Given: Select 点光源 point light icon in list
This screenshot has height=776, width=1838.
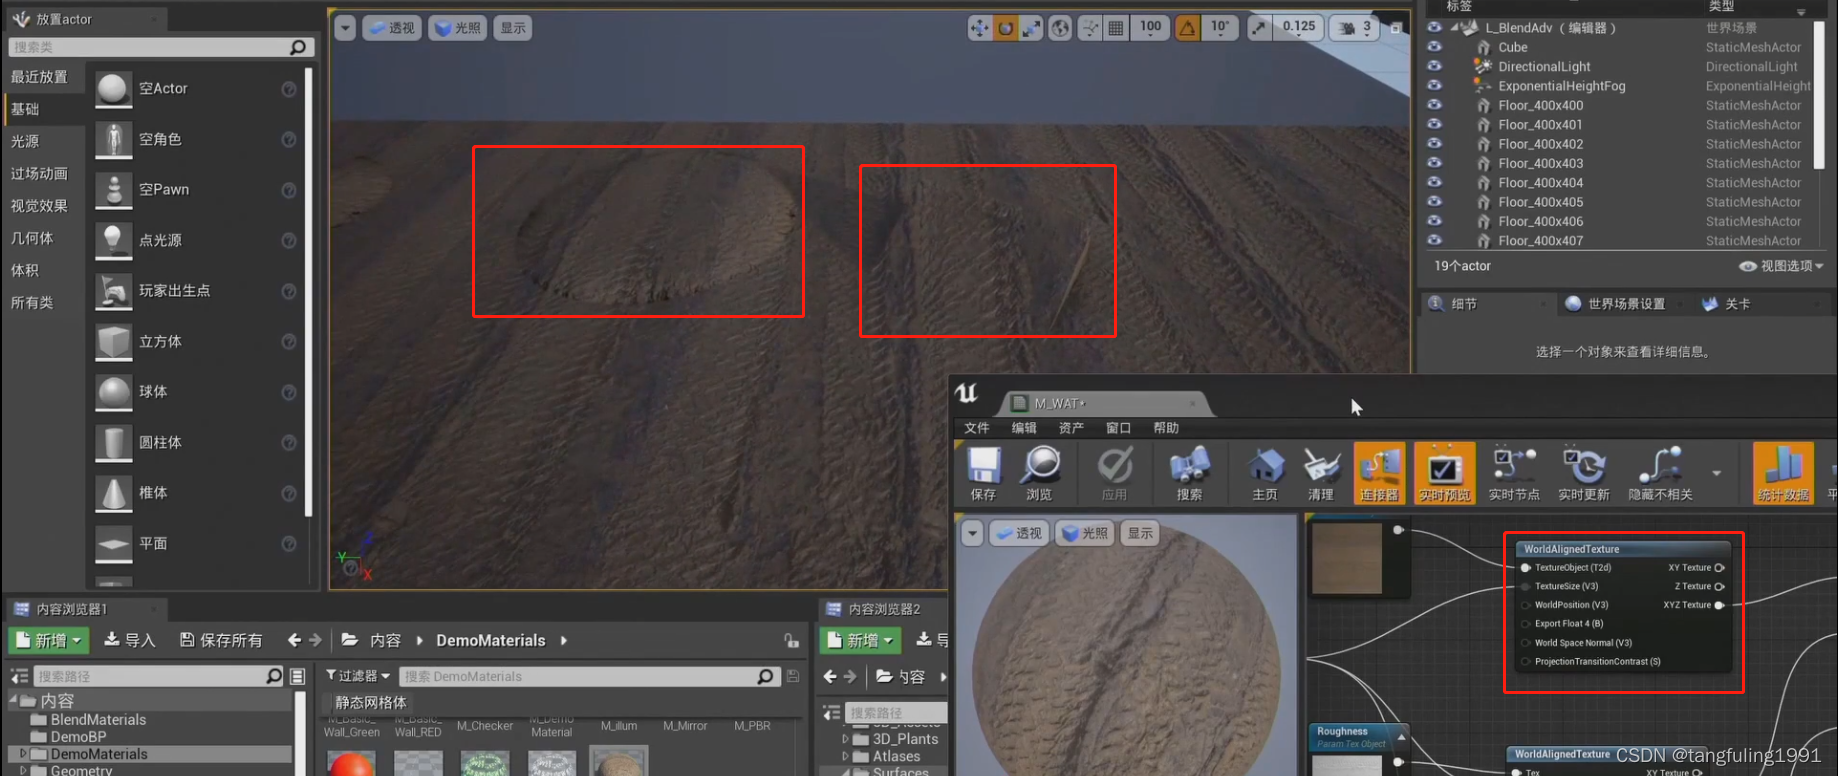Looking at the screenshot, I should point(113,240).
